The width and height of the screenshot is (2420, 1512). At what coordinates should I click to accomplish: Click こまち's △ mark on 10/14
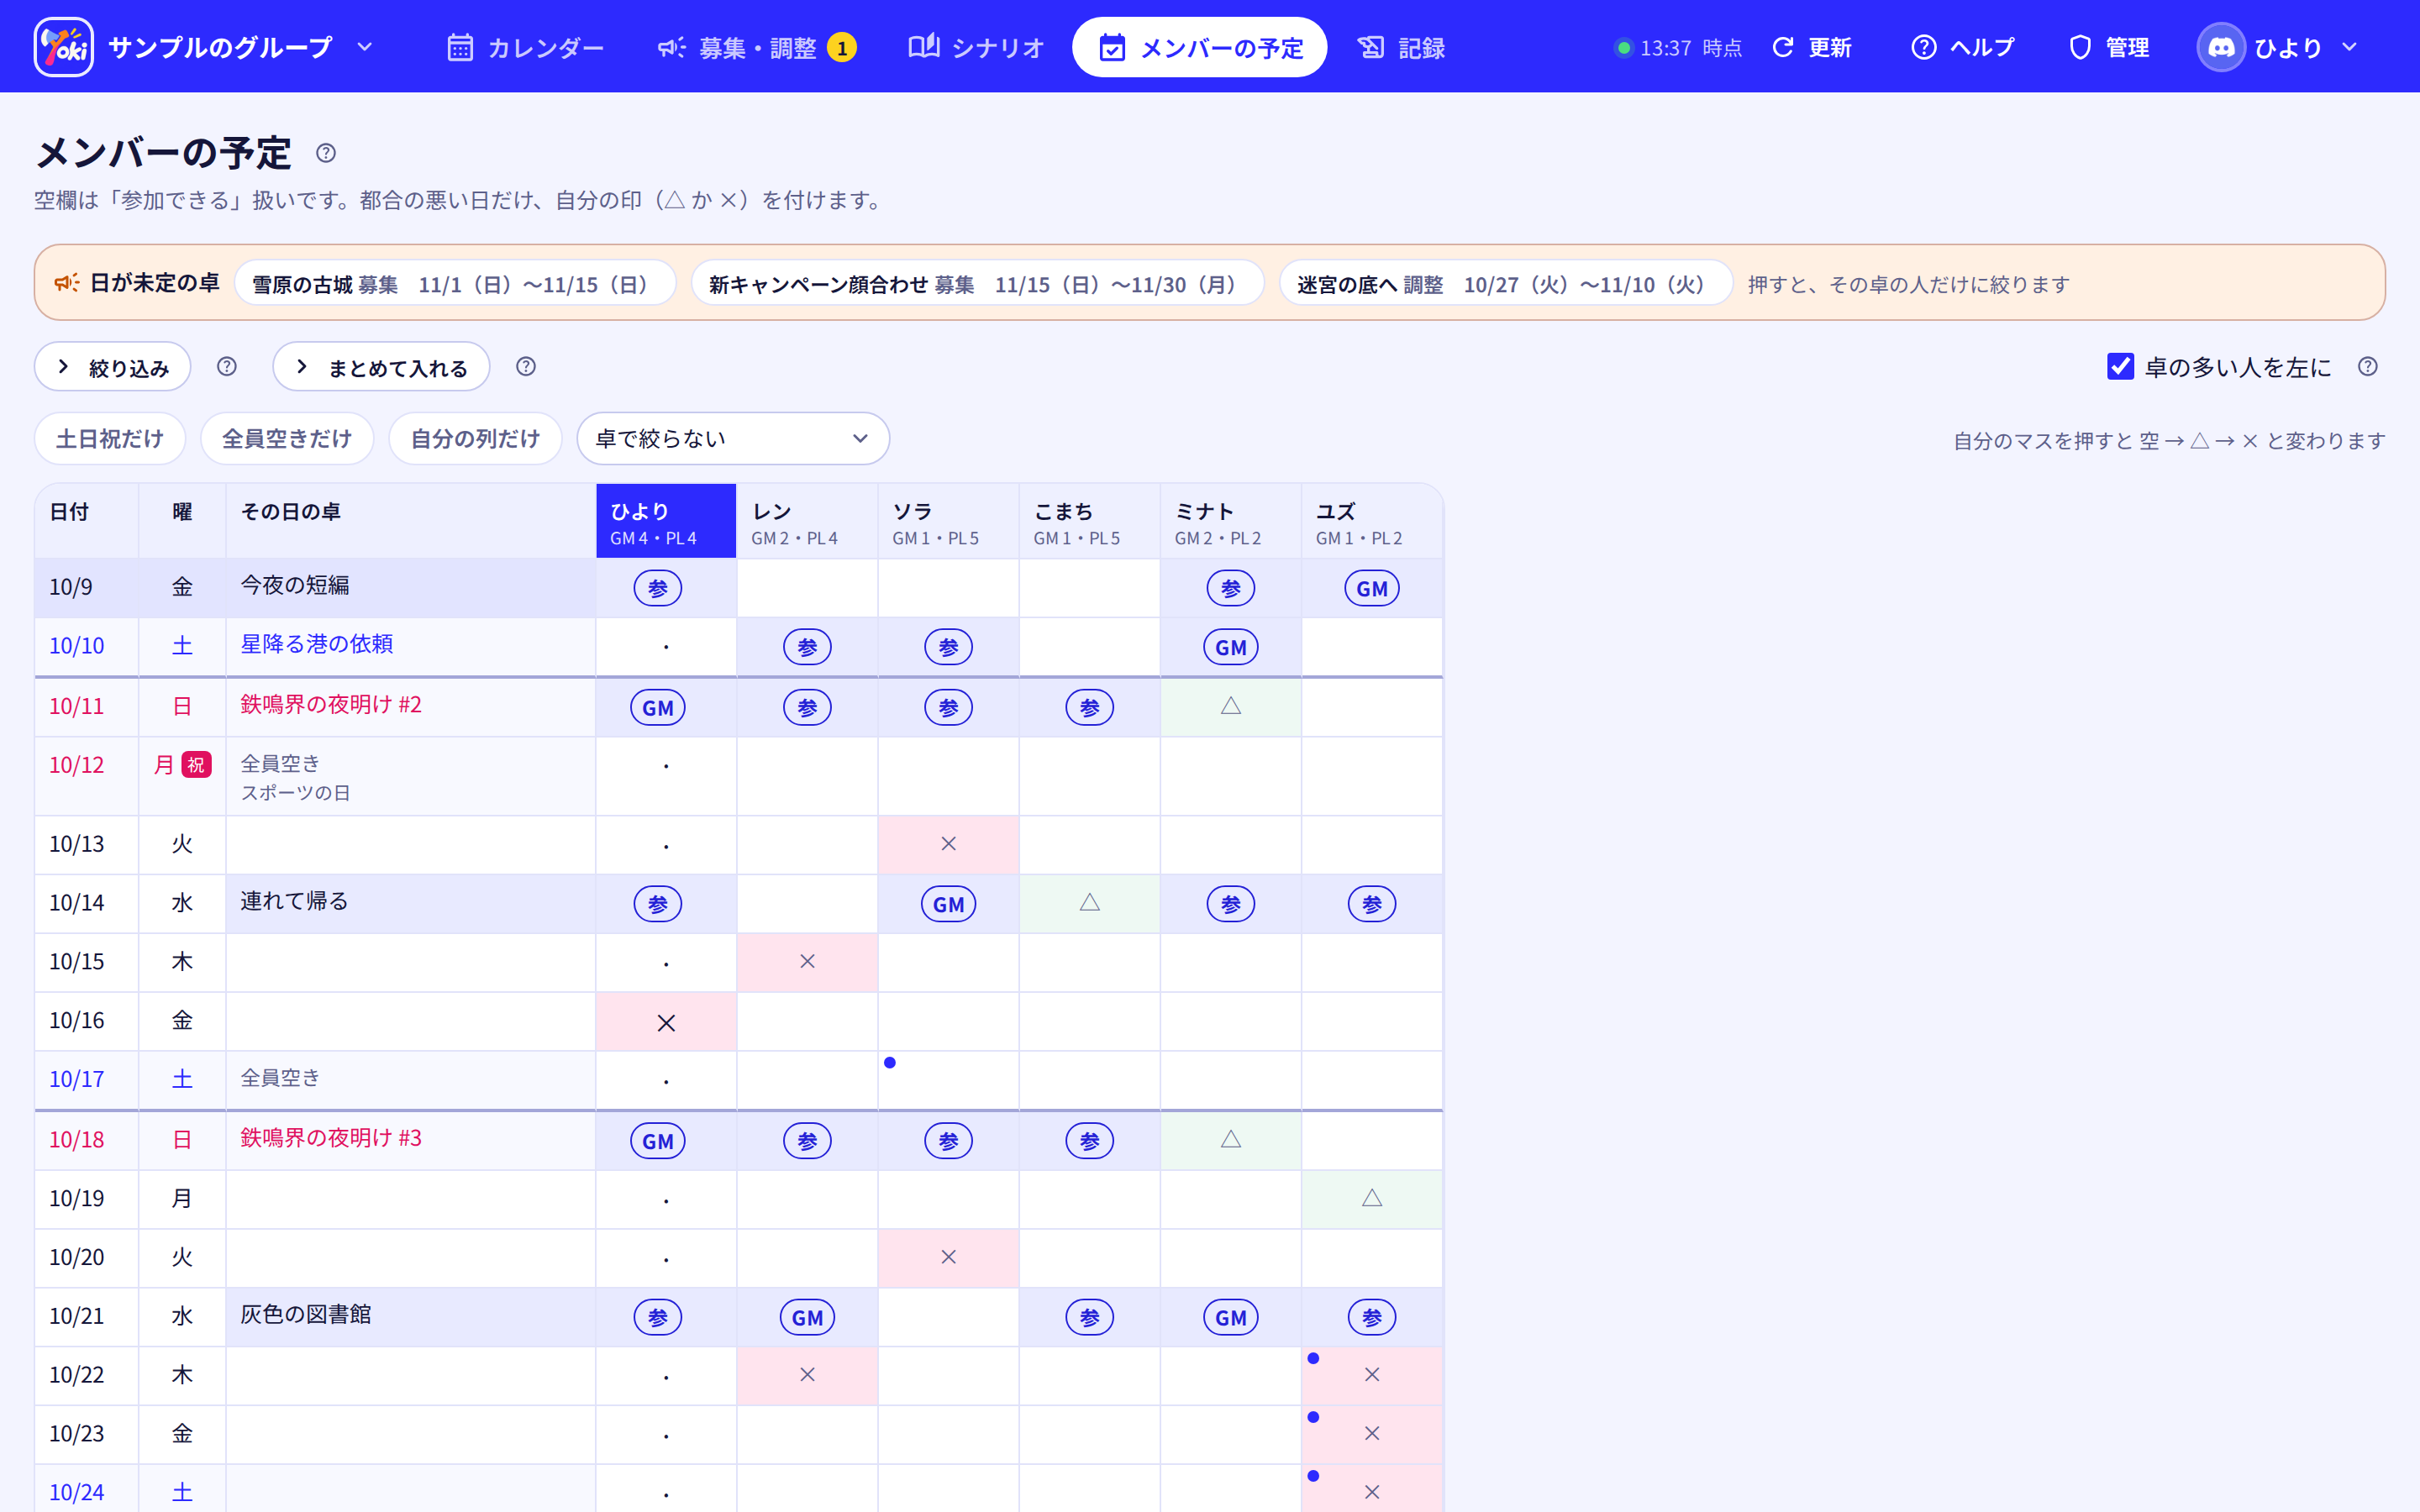click(x=1090, y=903)
